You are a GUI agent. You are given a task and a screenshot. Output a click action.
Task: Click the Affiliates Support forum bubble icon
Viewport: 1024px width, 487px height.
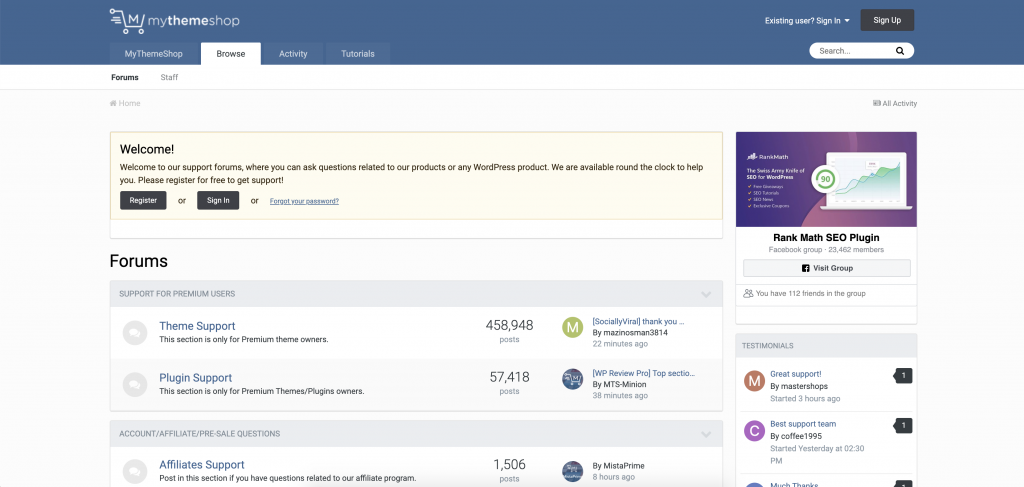pyautogui.click(x=135, y=471)
